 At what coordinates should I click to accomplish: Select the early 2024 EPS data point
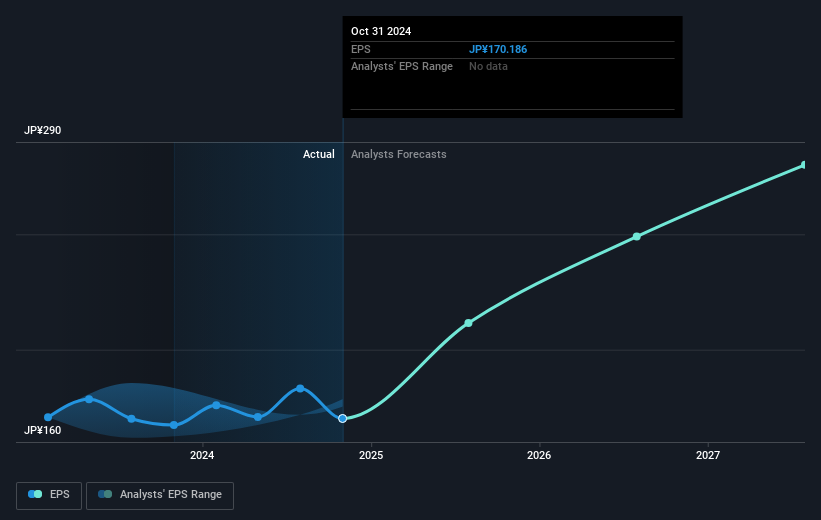(x=216, y=405)
